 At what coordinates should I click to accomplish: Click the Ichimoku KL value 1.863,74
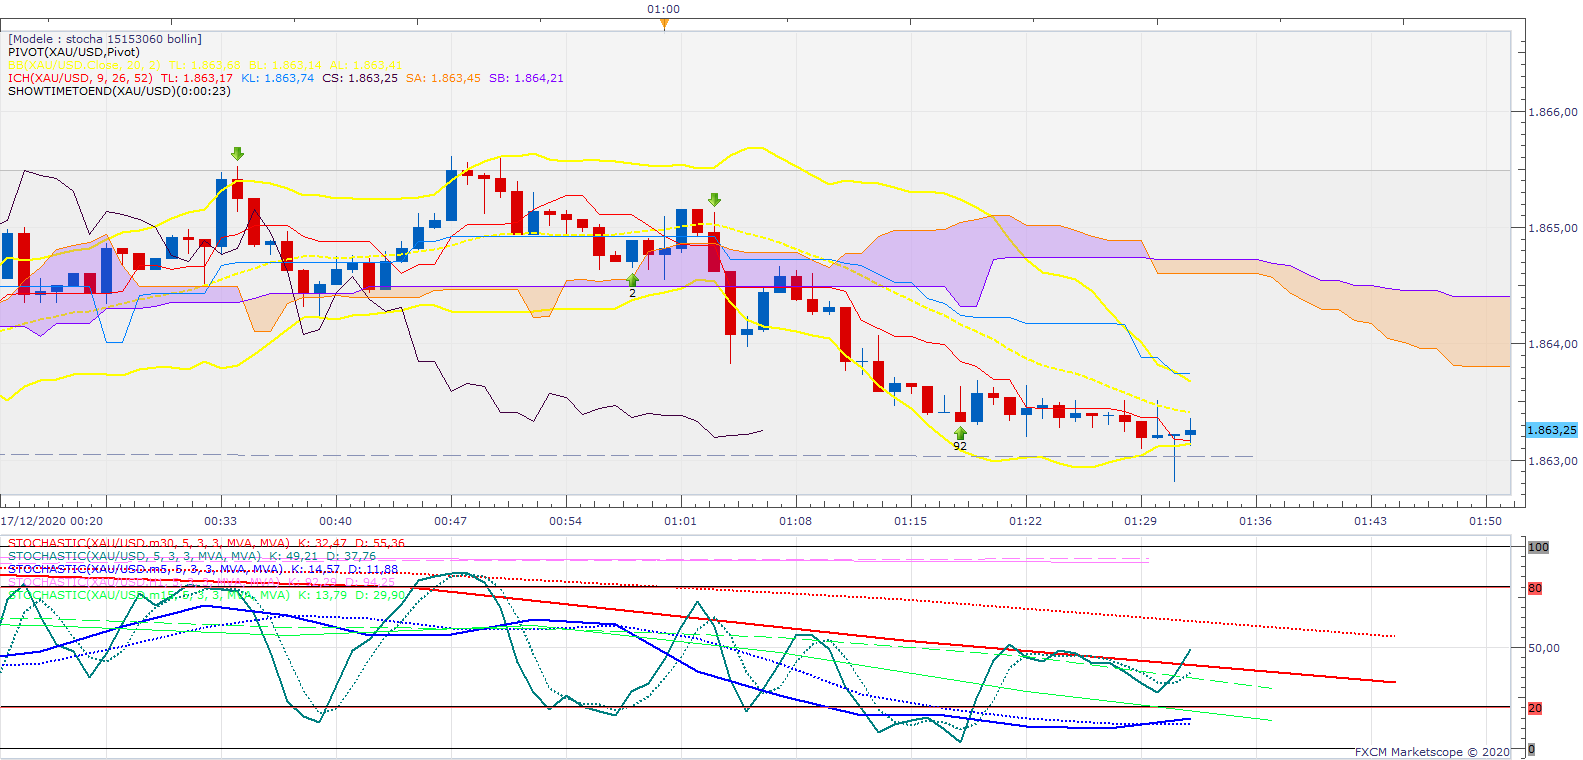coord(278,78)
